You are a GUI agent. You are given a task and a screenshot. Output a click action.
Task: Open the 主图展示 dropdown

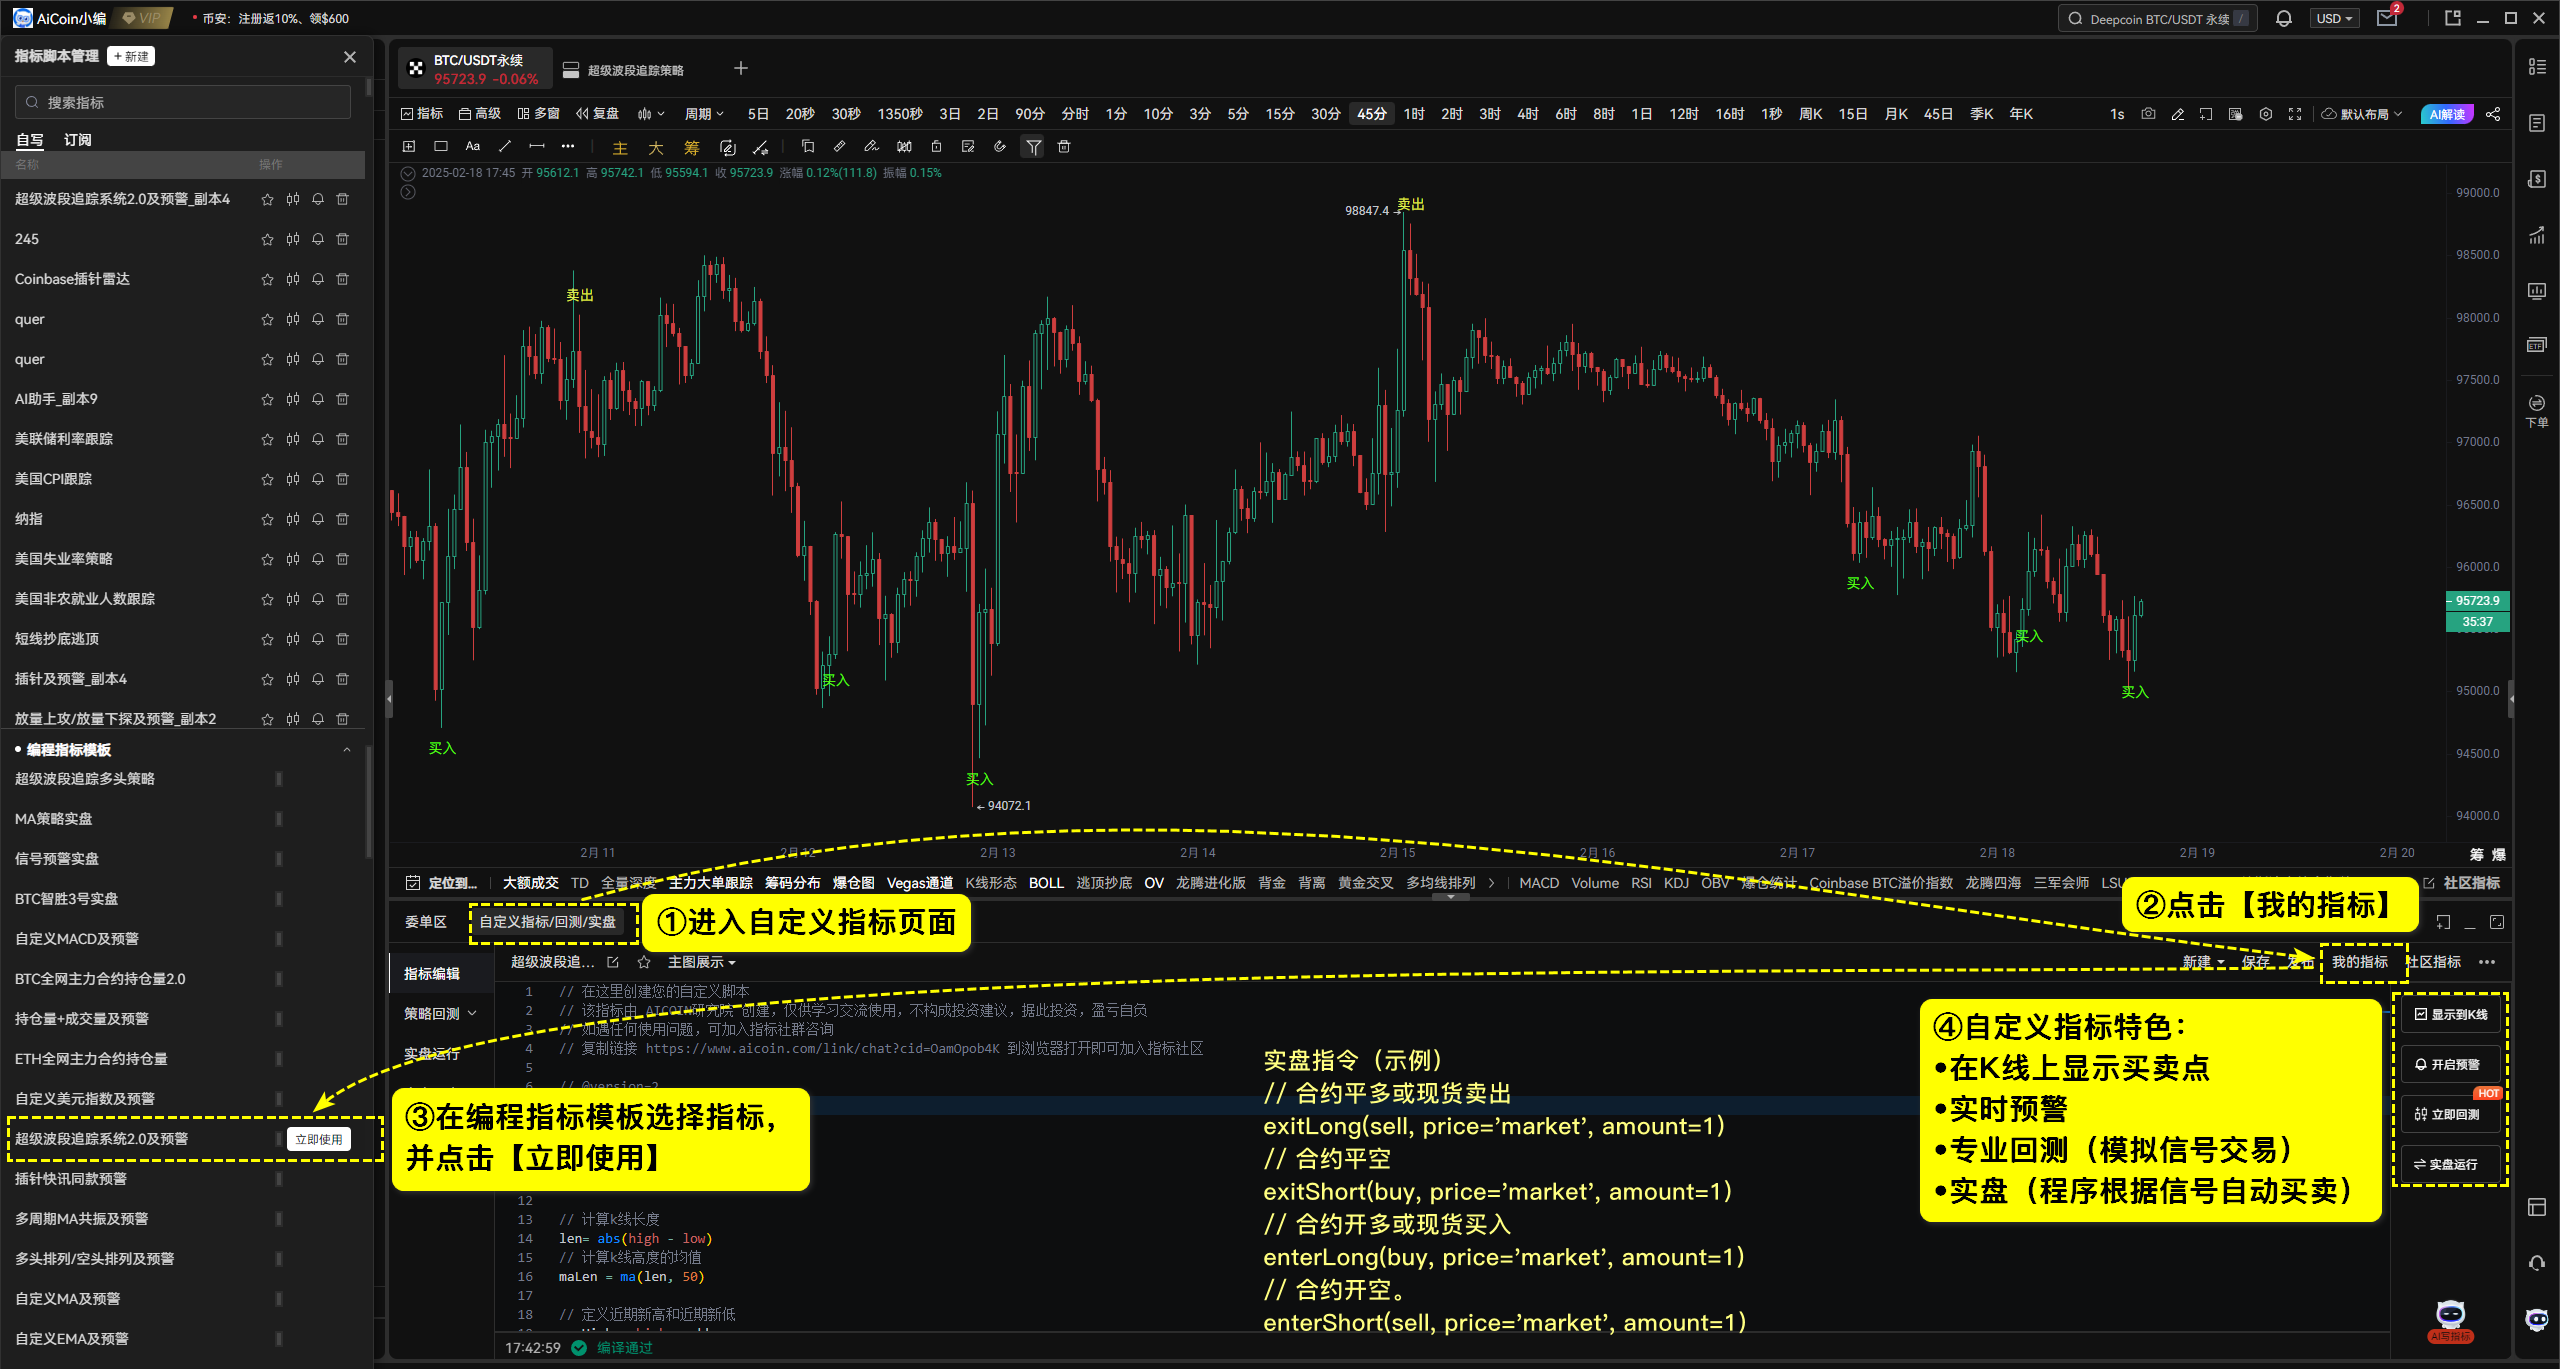tap(702, 962)
